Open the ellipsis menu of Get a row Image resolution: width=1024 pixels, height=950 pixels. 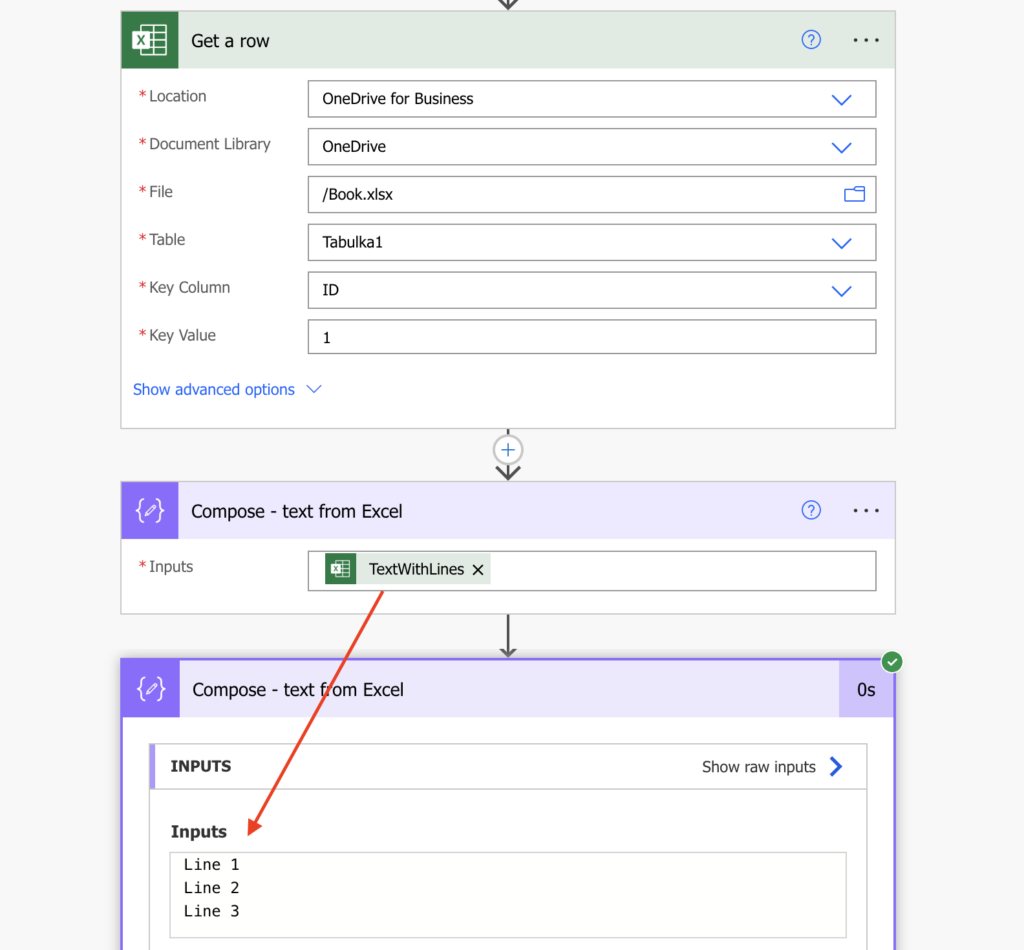tap(865, 40)
